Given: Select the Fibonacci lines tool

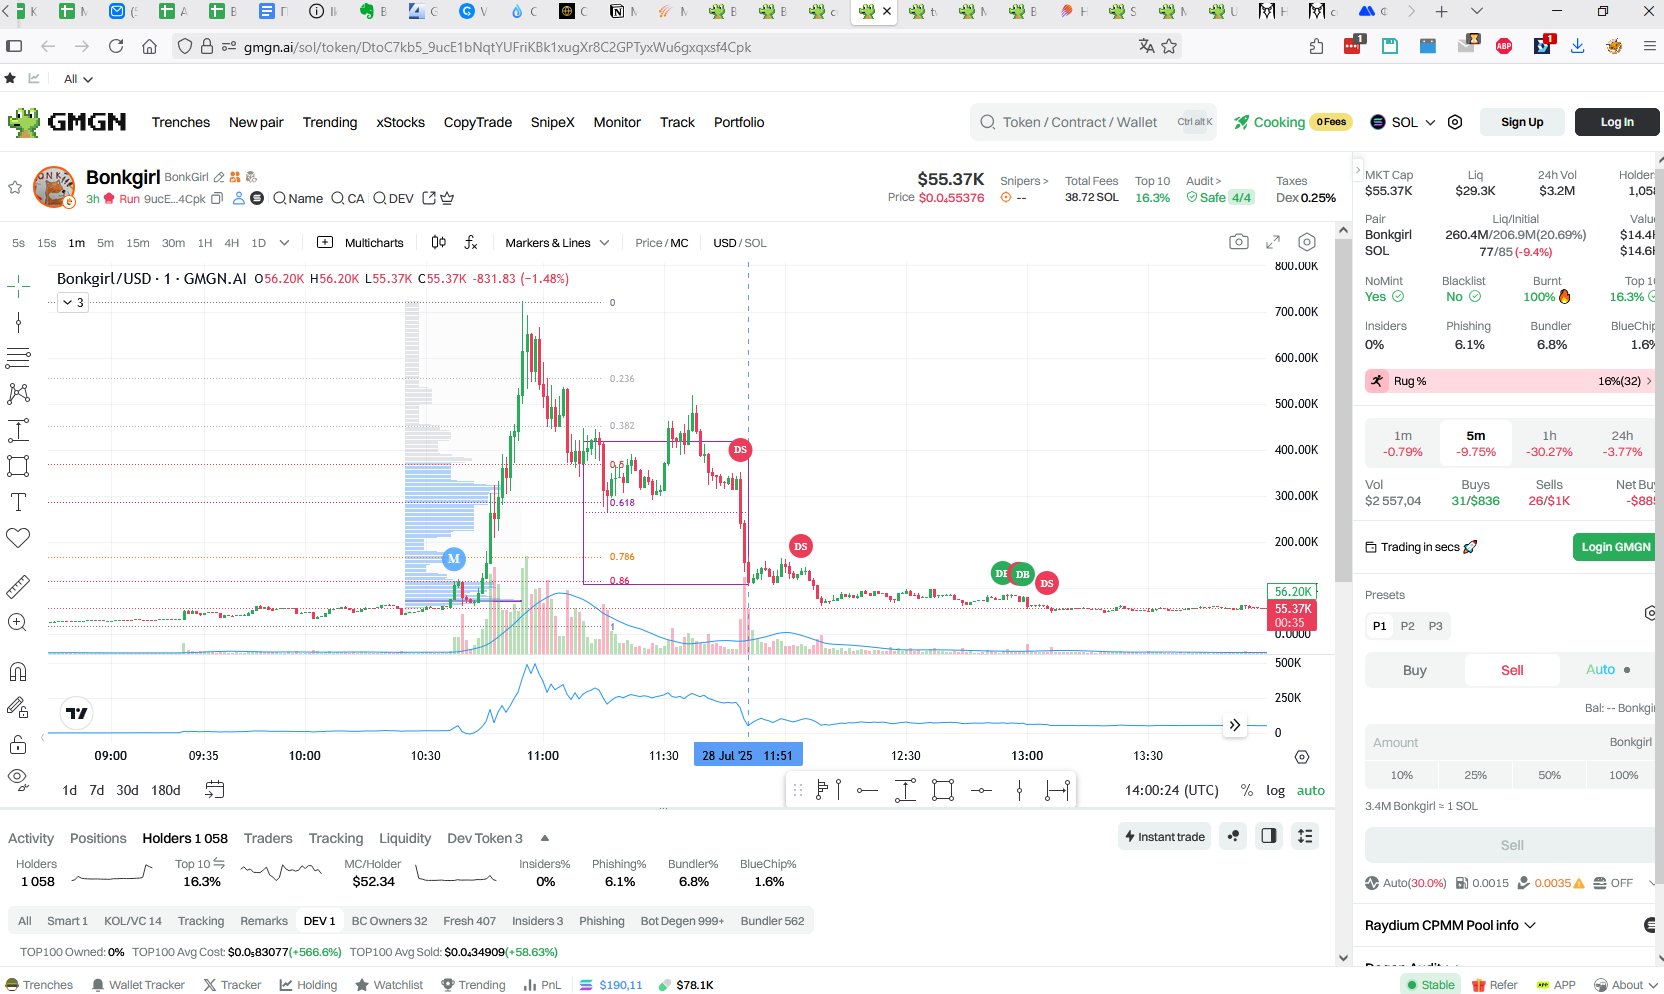Looking at the screenshot, I should (18, 357).
